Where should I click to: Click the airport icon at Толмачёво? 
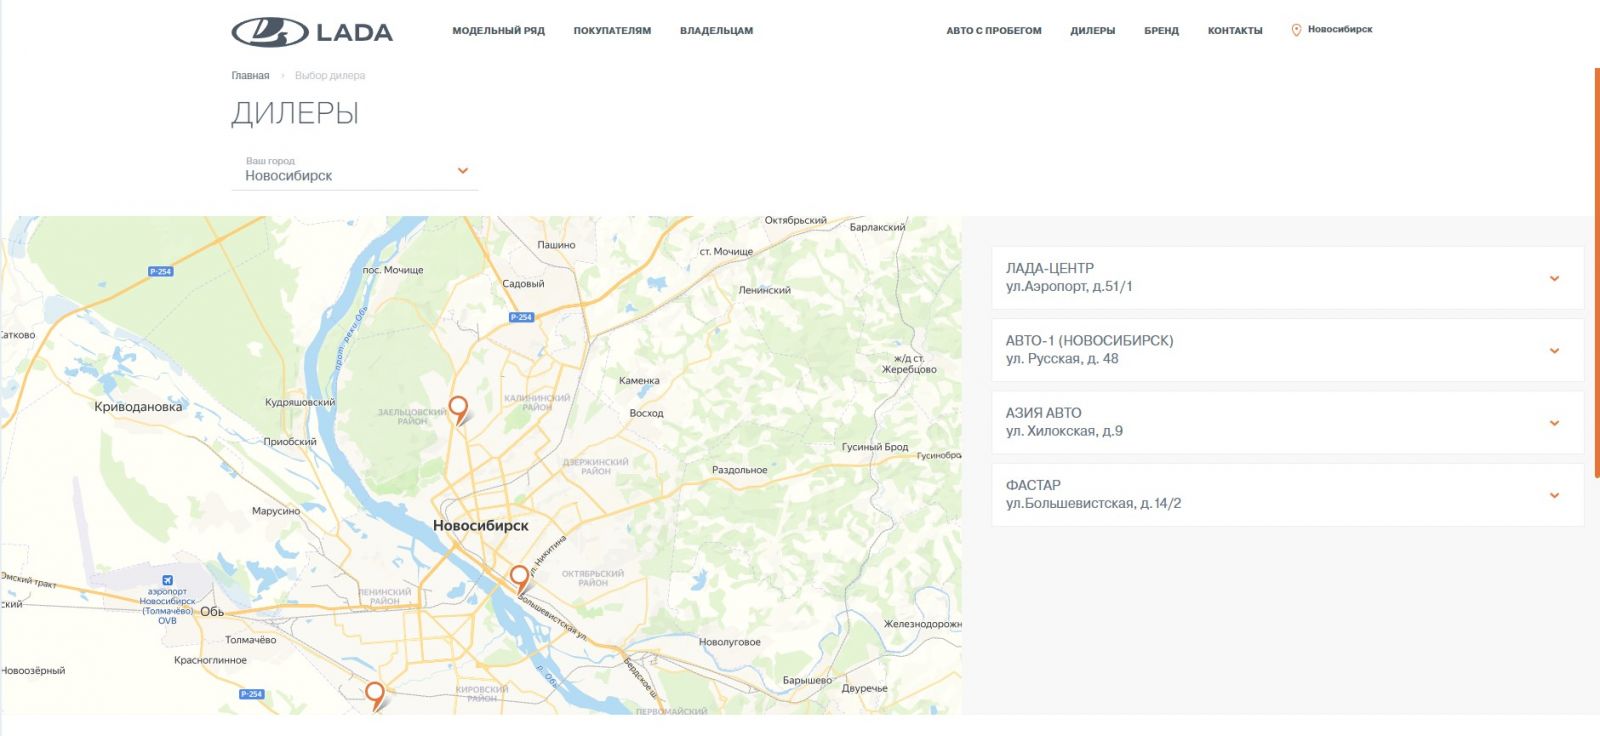pos(167,580)
